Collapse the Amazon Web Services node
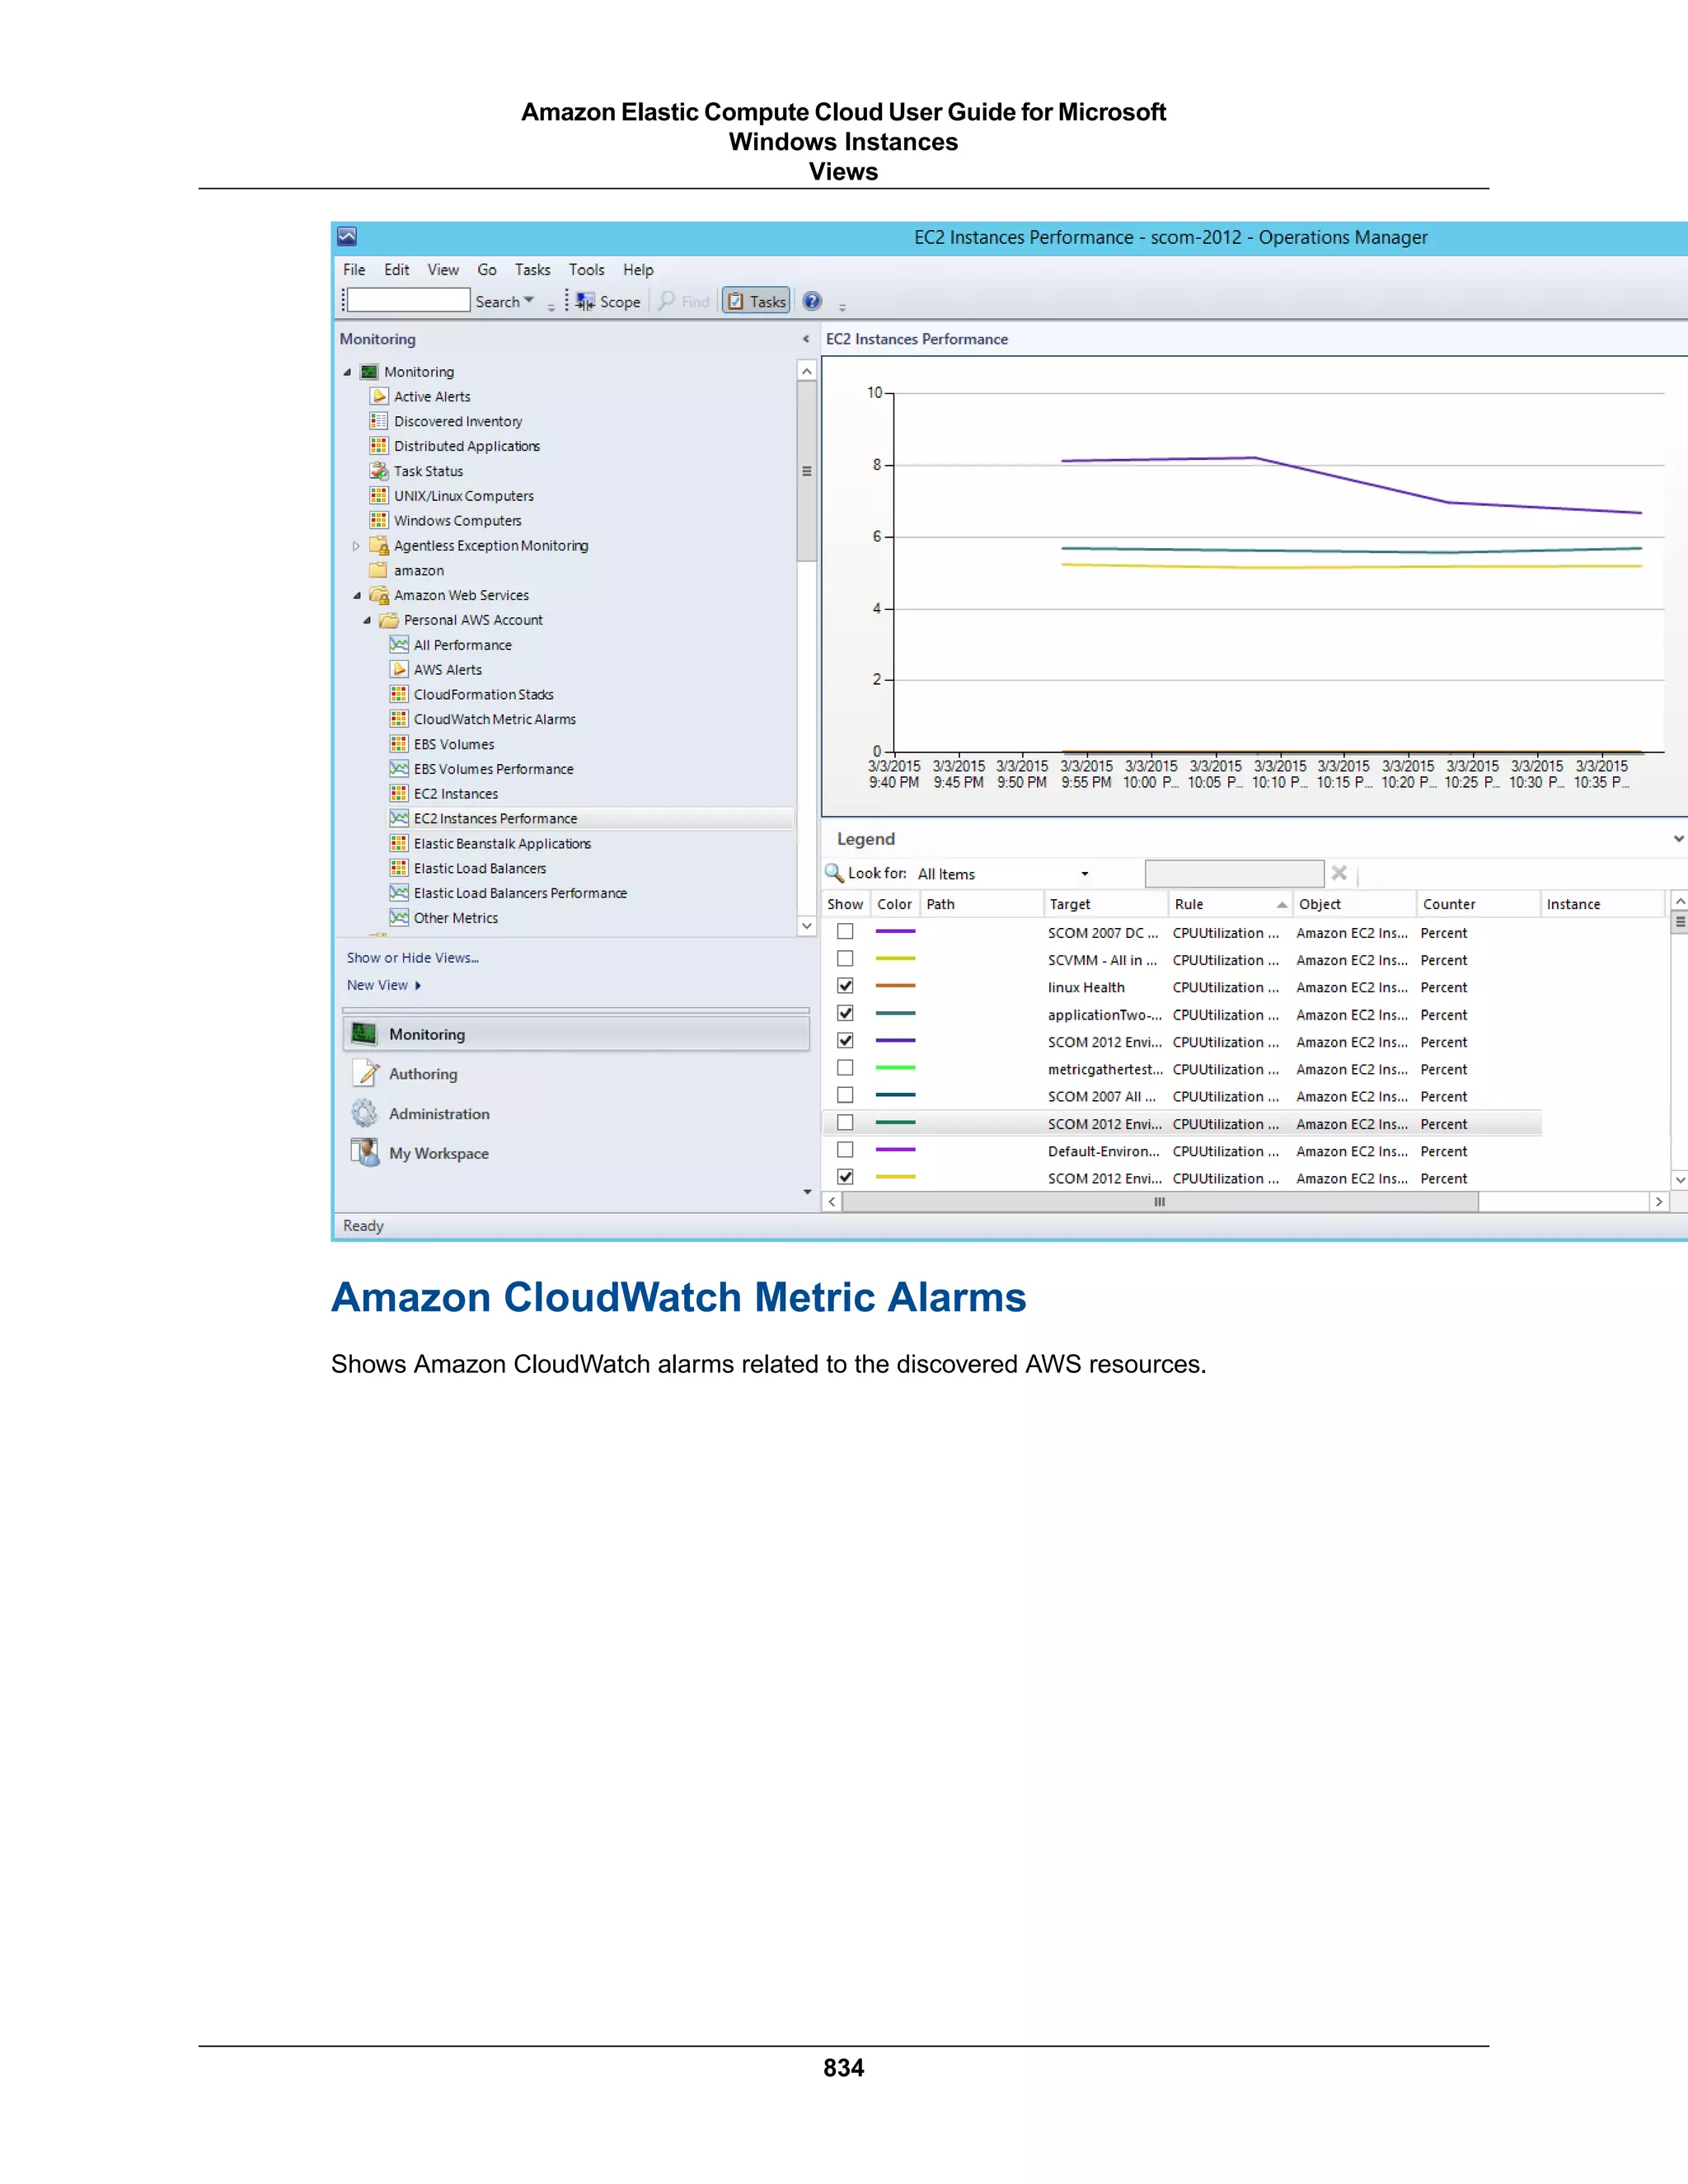This screenshot has width=1688, height=2184. 357,596
